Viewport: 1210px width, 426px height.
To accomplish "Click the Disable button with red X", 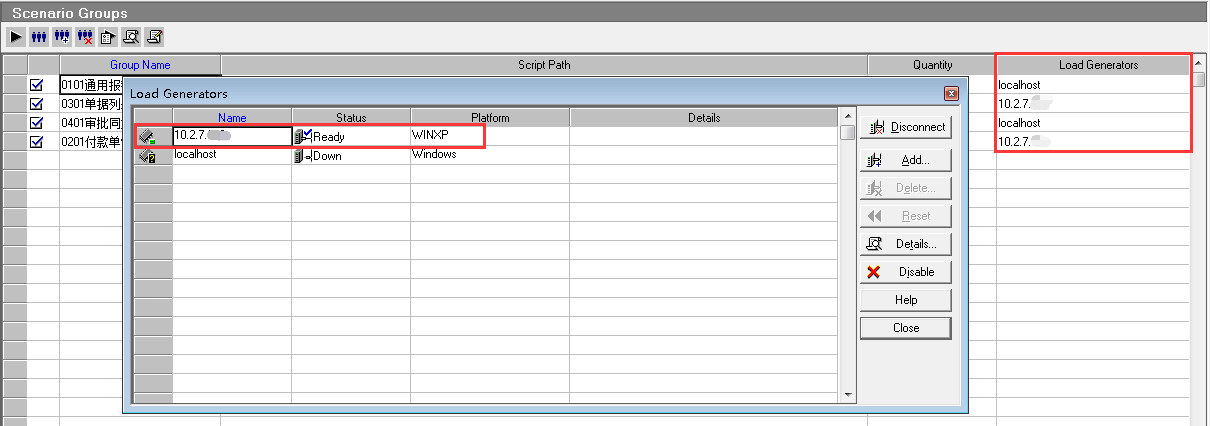I will pos(905,272).
